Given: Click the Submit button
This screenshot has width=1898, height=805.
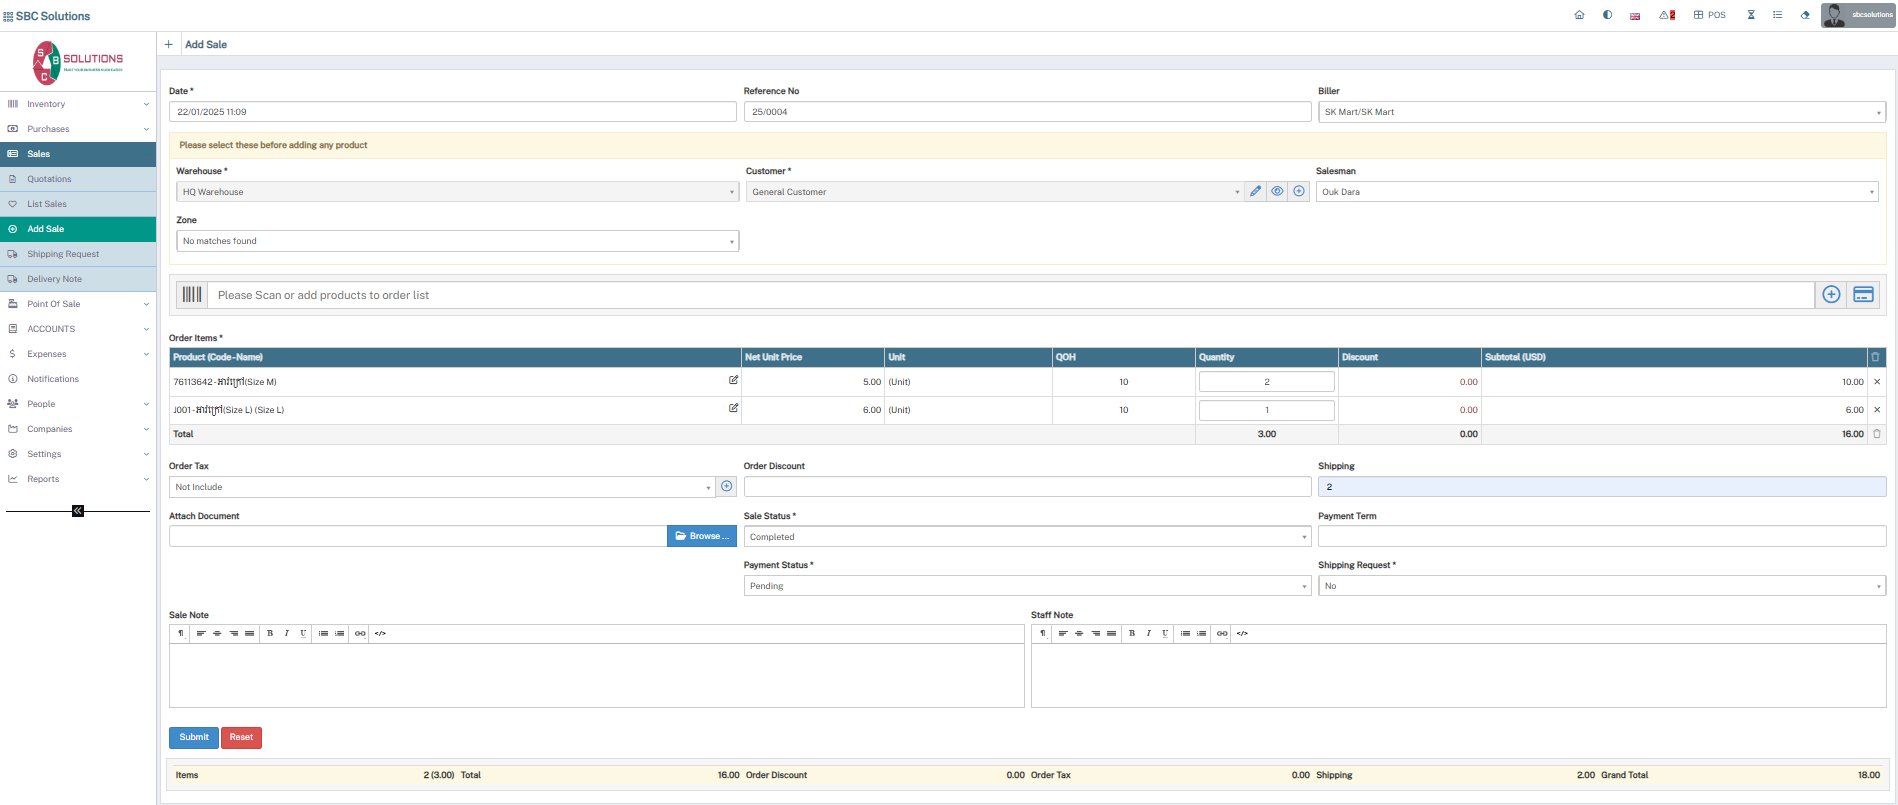Looking at the screenshot, I should click(194, 737).
